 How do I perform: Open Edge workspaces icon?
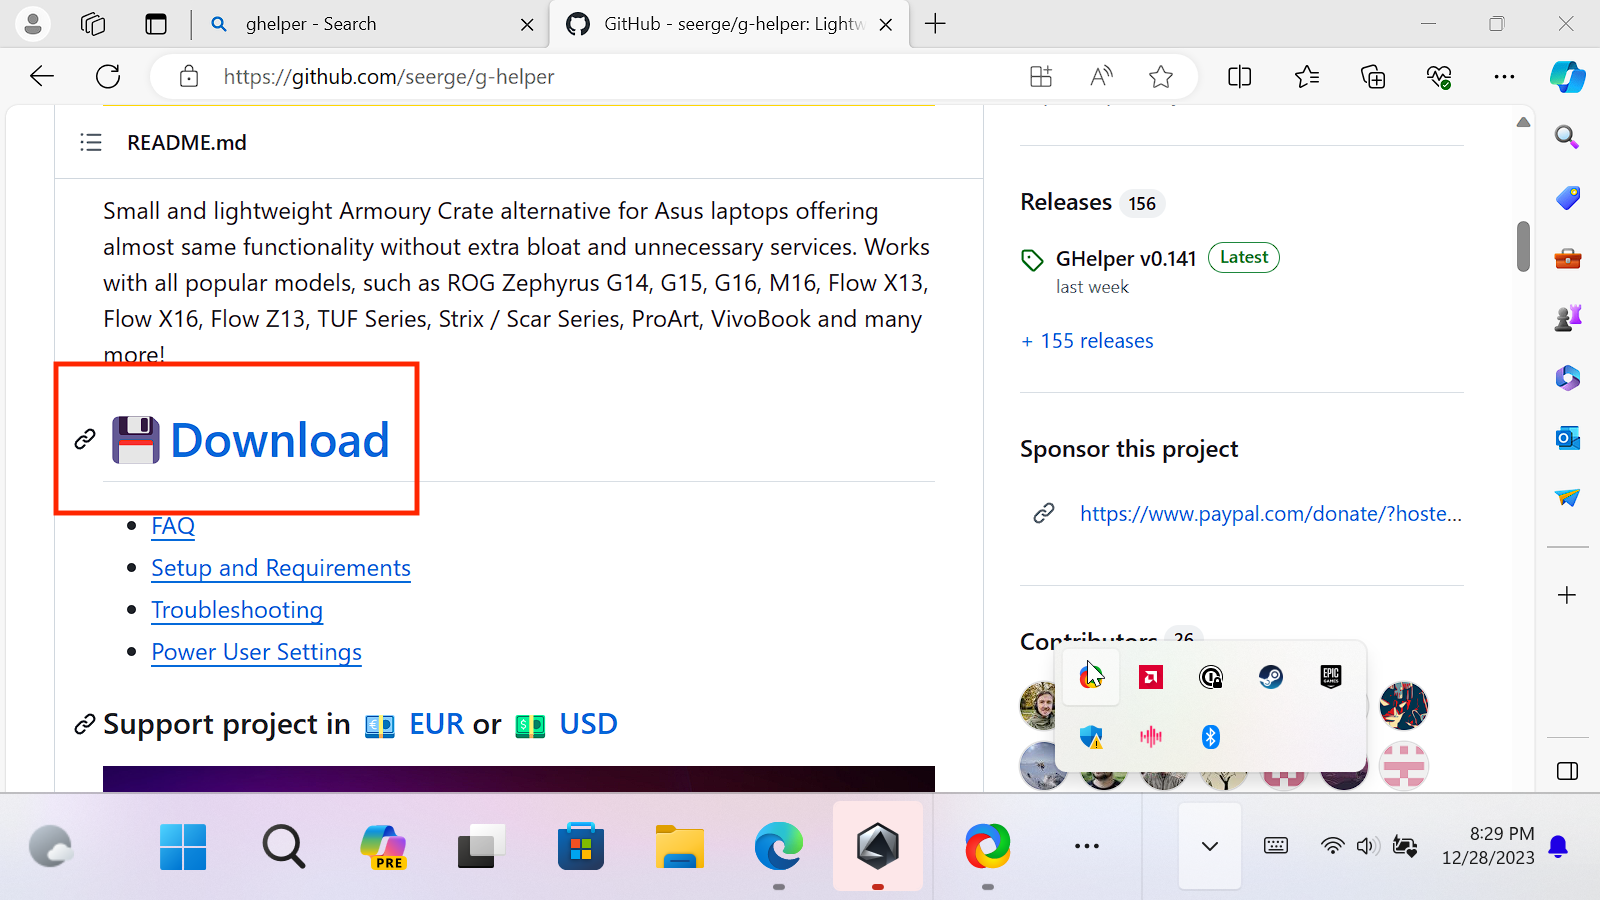point(93,24)
